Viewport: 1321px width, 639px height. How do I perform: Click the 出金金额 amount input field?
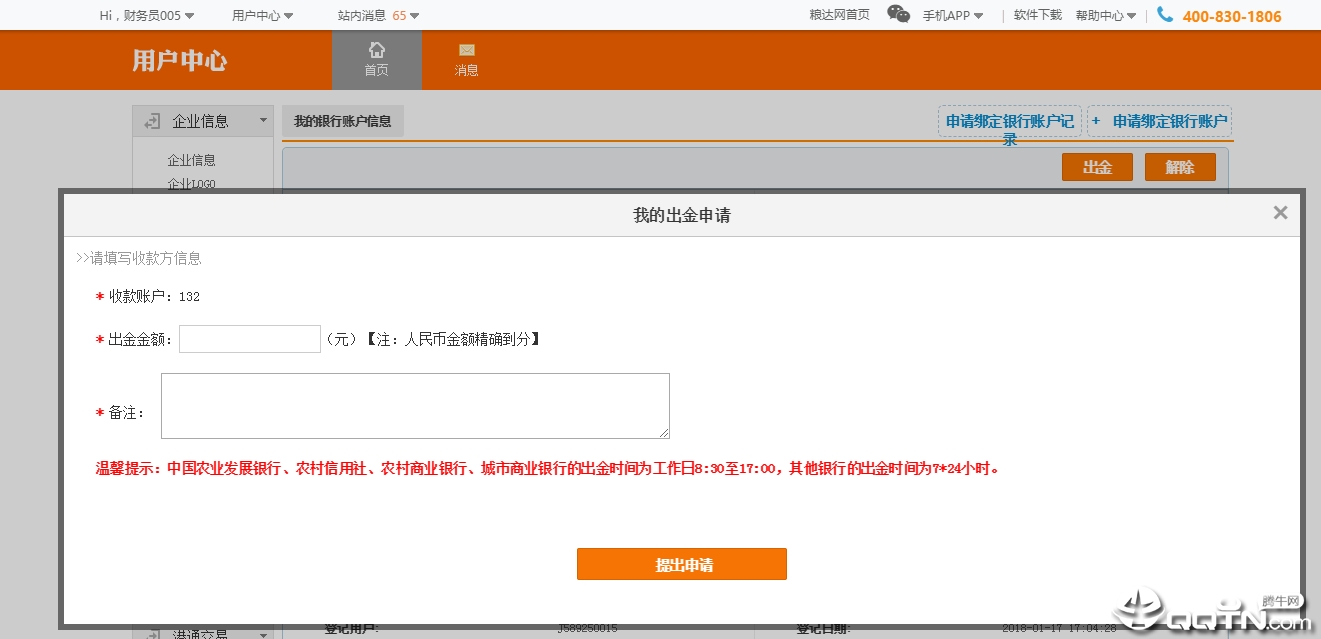pos(250,339)
